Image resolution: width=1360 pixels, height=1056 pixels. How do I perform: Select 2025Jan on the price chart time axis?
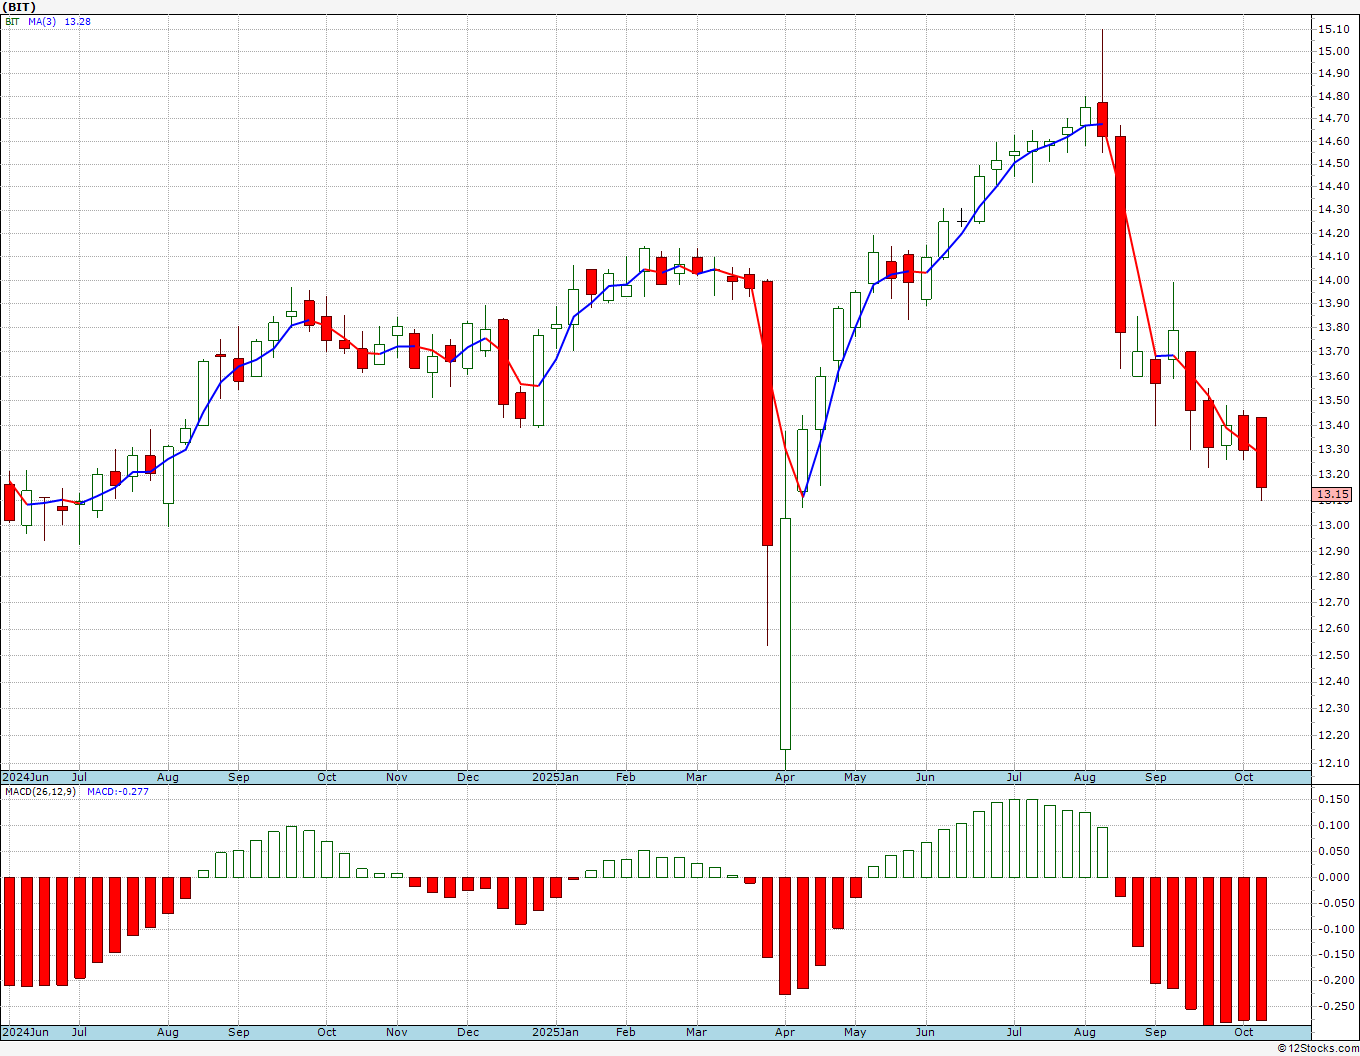coord(555,777)
